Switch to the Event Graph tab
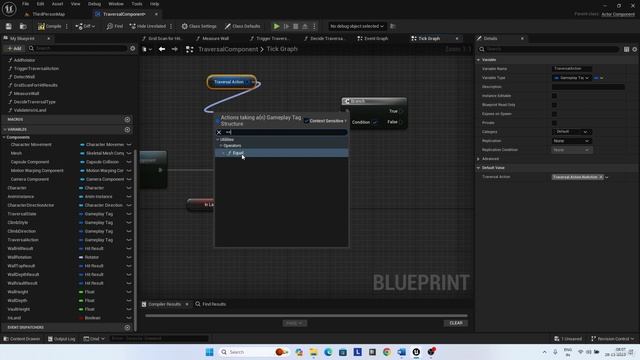This screenshot has height=360, width=640. pos(373,38)
